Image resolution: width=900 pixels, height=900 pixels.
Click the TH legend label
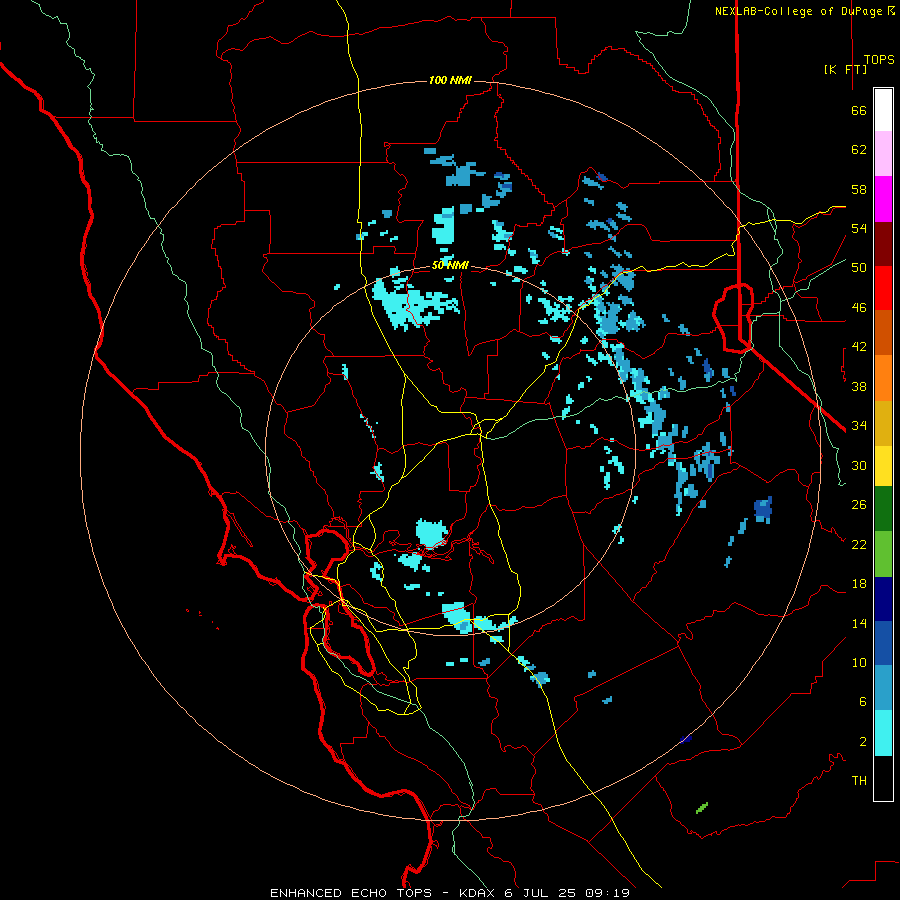point(859,781)
